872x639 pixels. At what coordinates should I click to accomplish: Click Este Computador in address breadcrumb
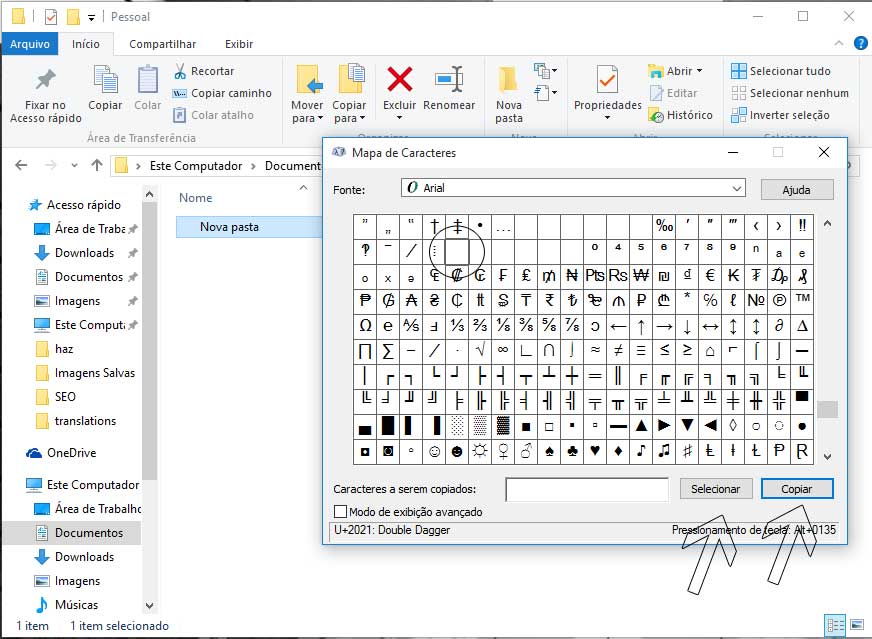[x=196, y=166]
